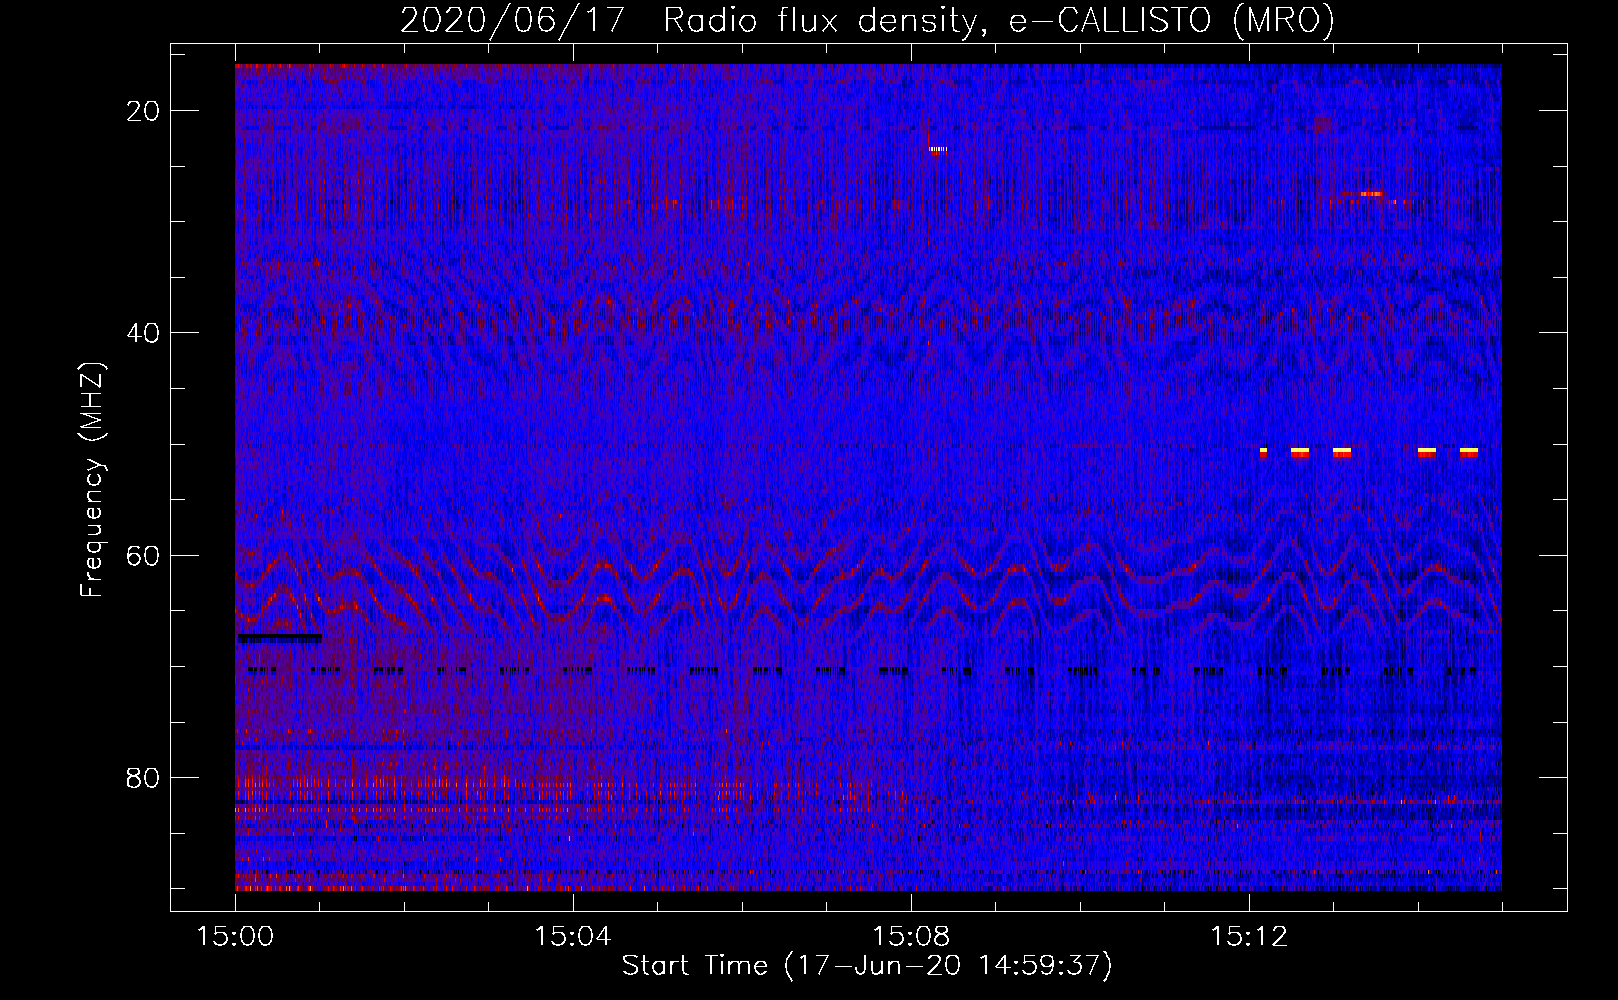Click the 15:04 time tick label

(573, 937)
